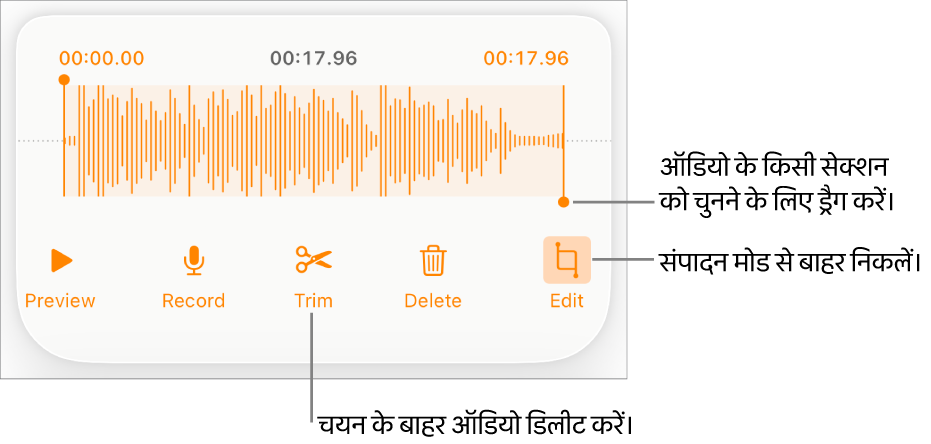Click the Trim text label
The image size is (931, 444).
314,301
